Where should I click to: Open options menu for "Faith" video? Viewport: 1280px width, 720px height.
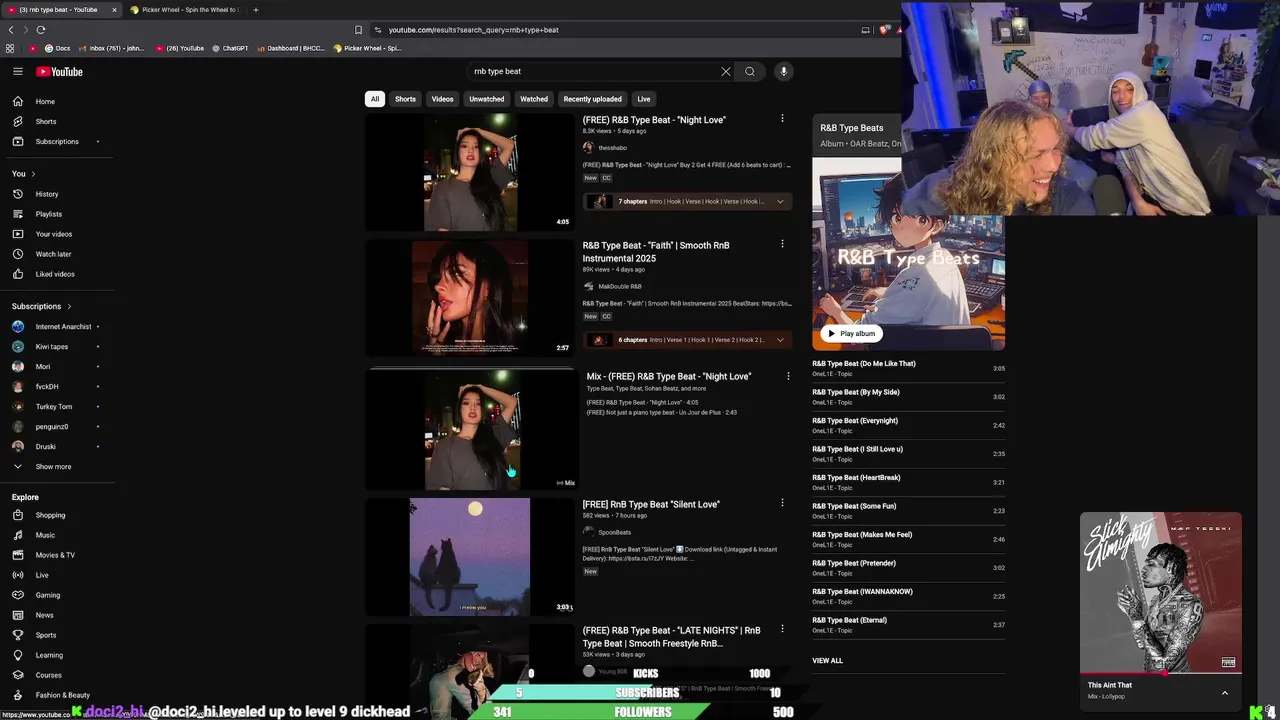pyautogui.click(x=782, y=244)
